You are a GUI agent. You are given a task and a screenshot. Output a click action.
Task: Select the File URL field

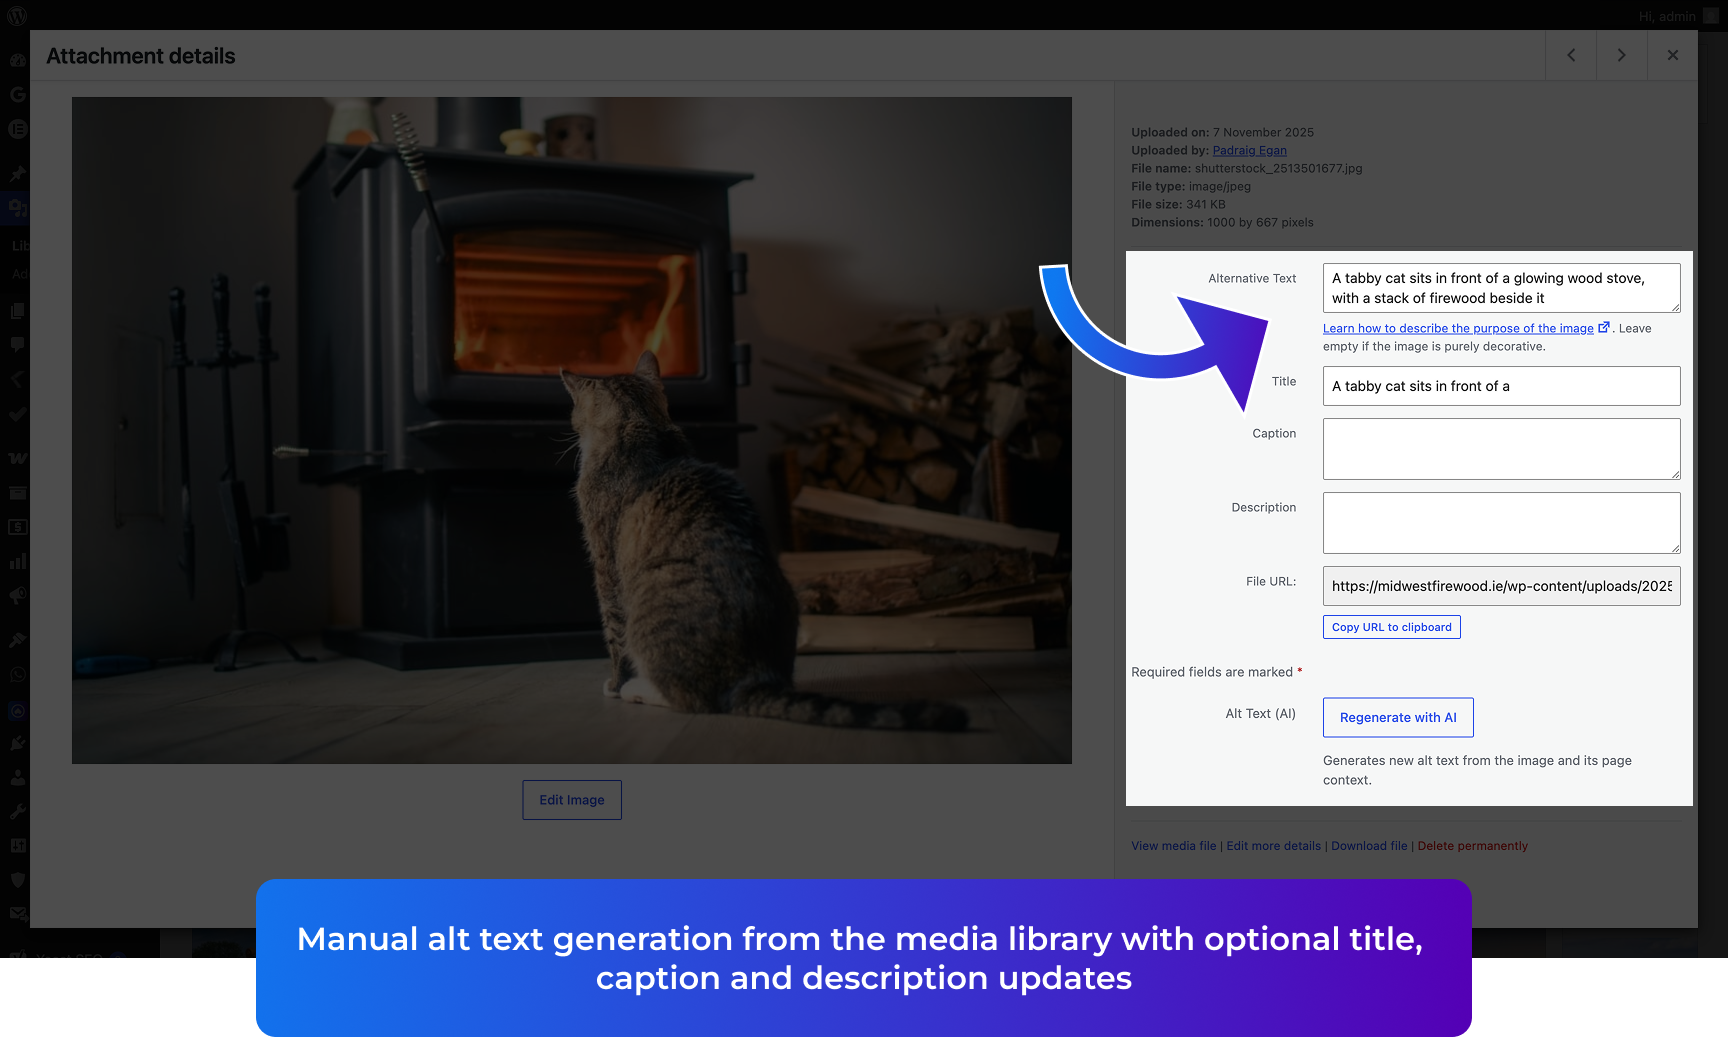pyautogui.click(x=1501, y=586)
